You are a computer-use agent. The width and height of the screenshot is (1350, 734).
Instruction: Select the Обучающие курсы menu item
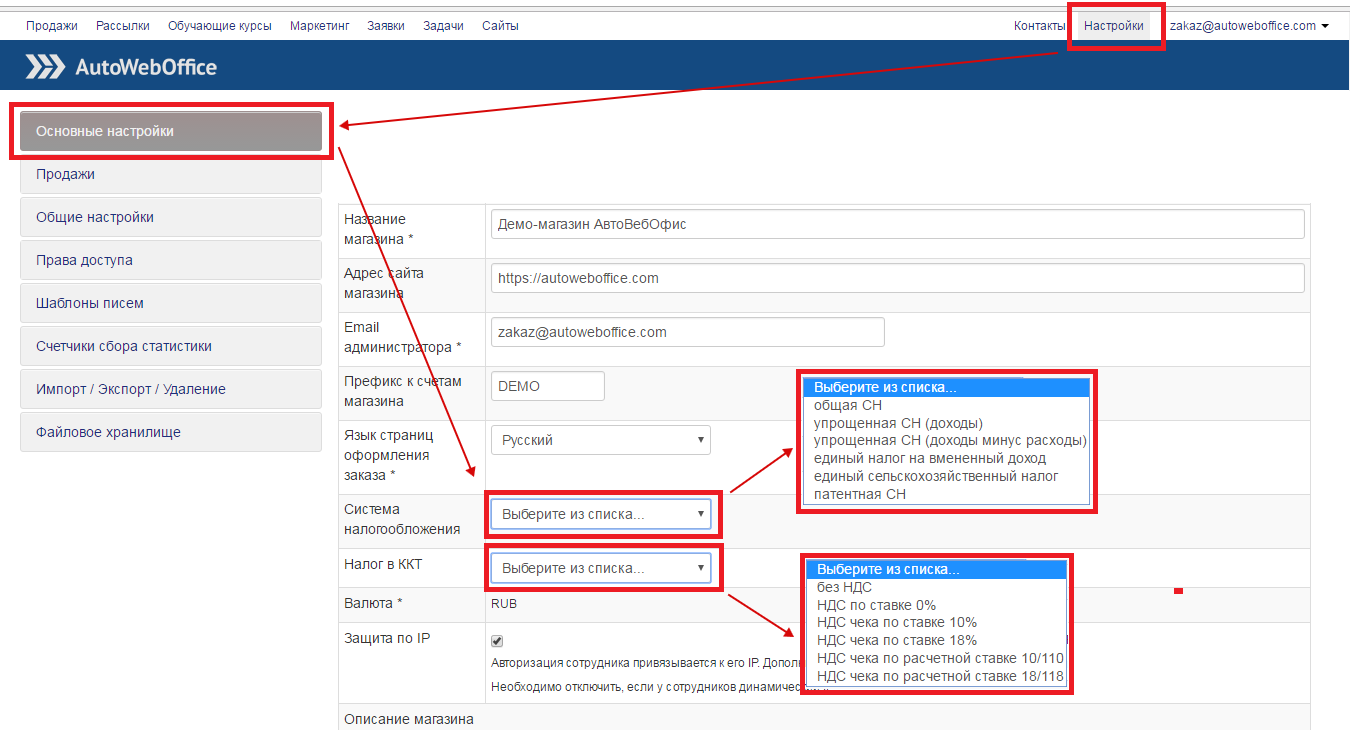[220, 26]
